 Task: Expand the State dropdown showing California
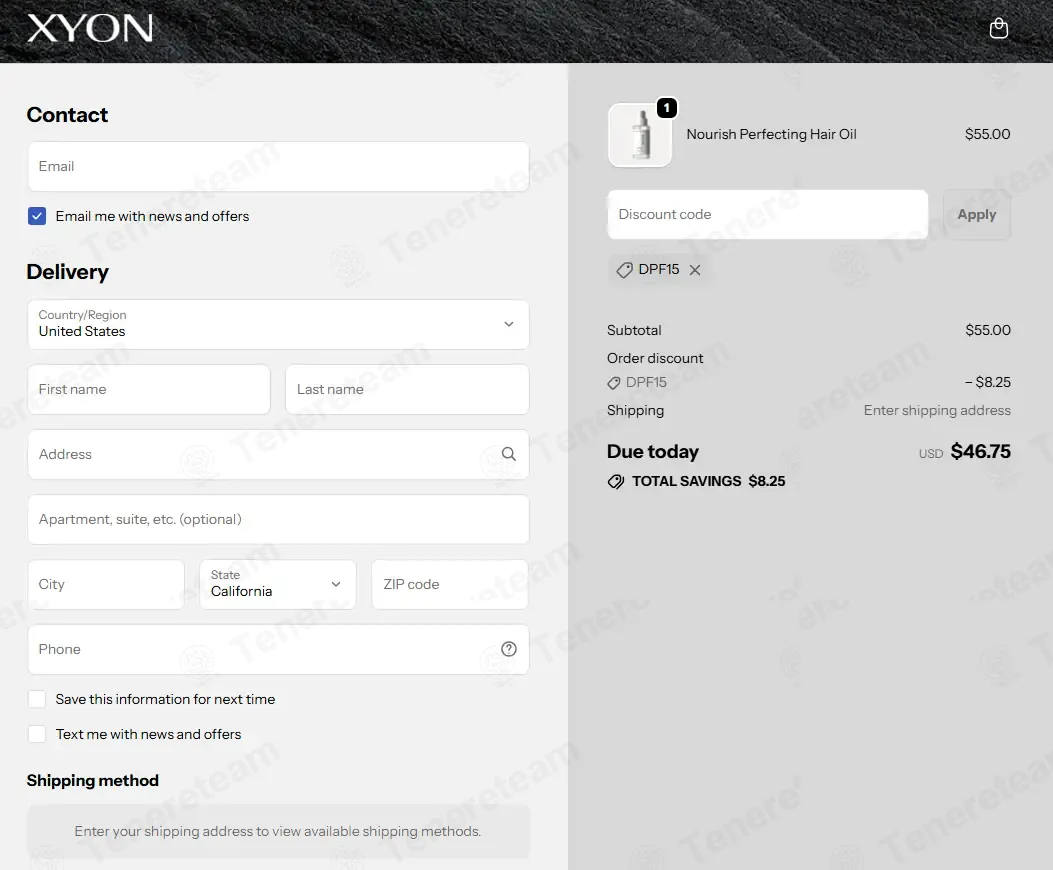[x=278, y=584]
